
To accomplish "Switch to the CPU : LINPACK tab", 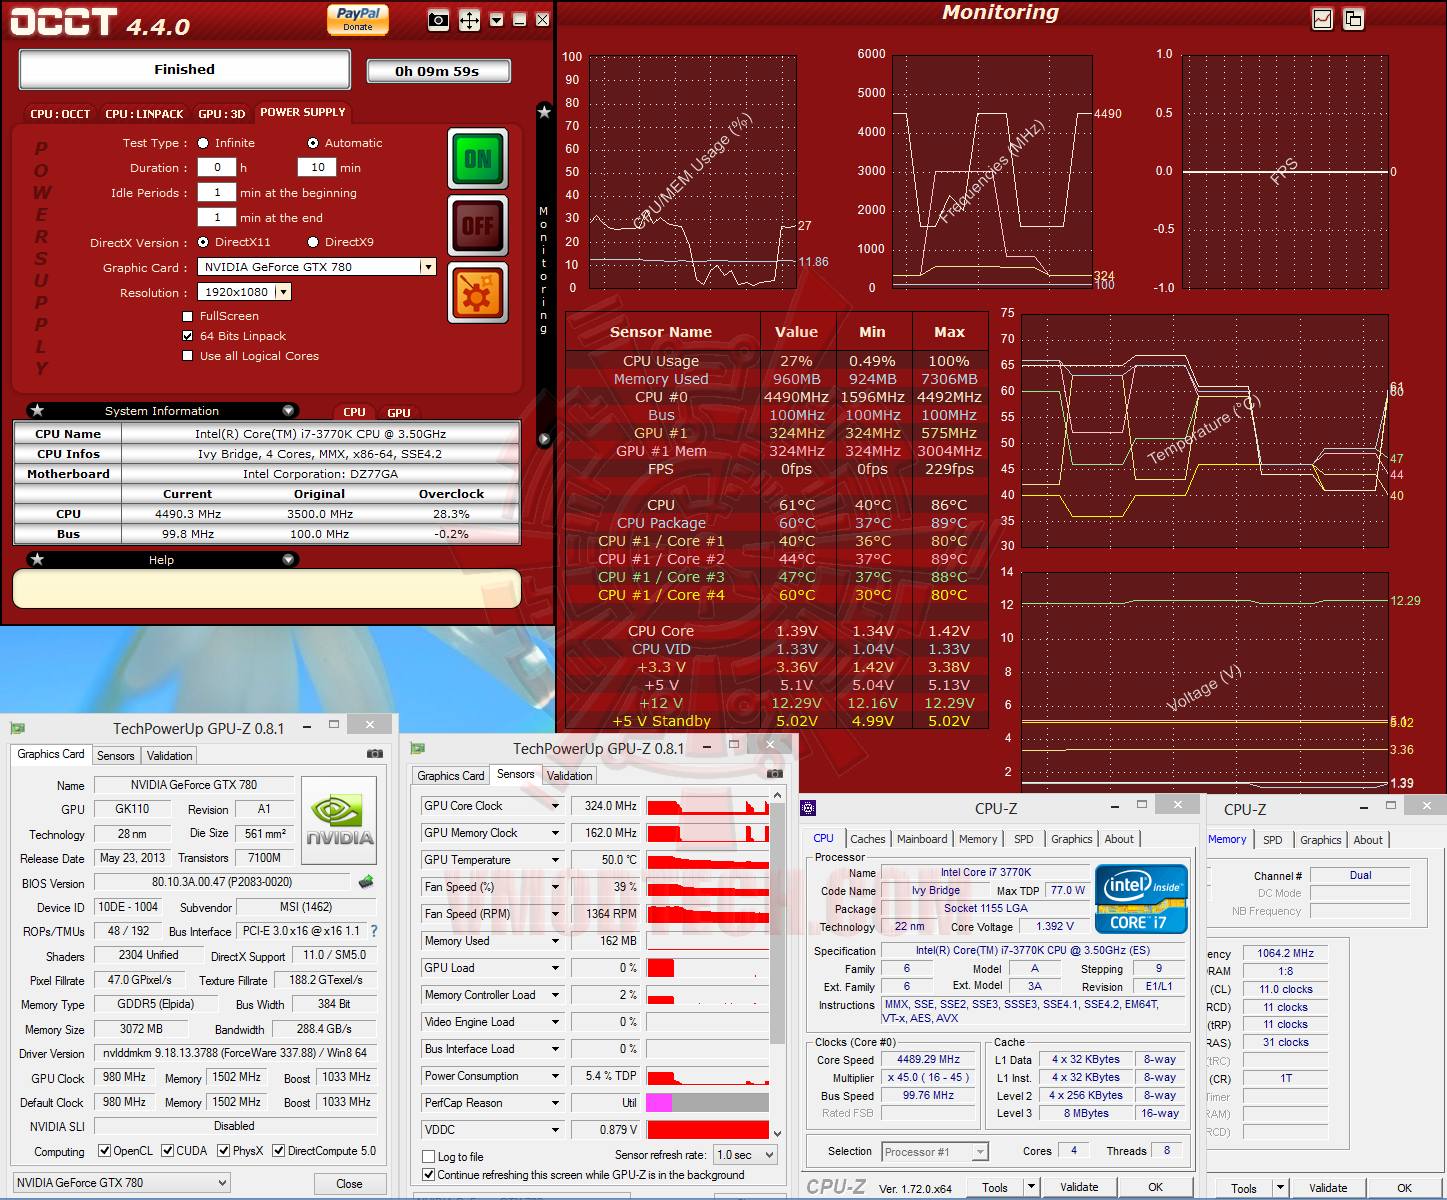I will 144,114.
